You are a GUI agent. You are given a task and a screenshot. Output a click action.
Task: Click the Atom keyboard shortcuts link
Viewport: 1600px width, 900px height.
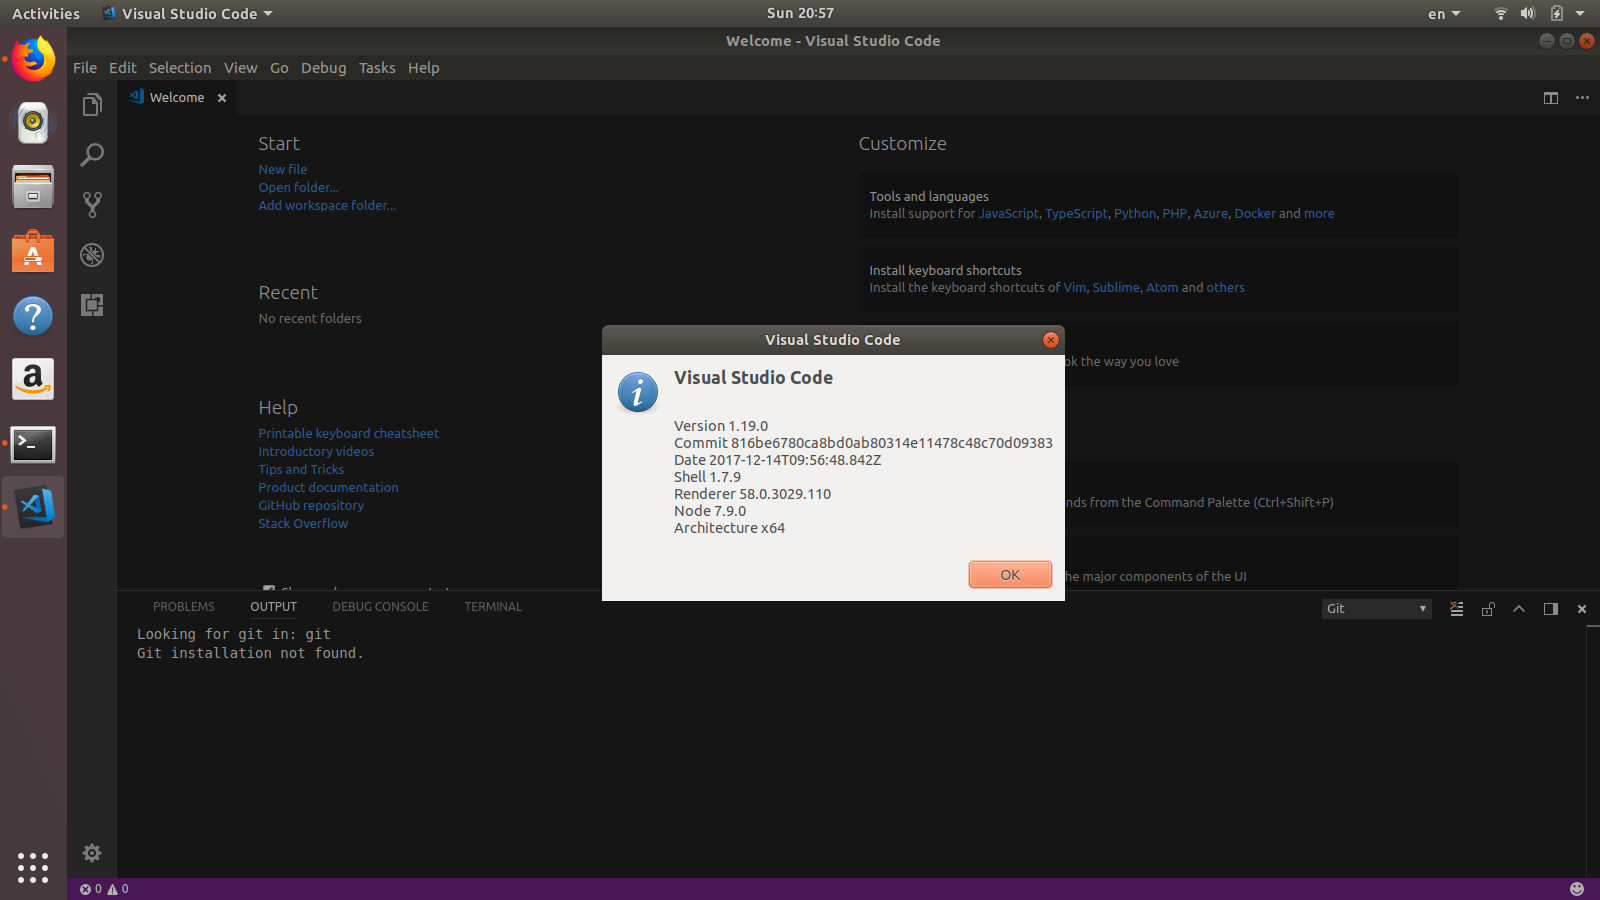[x=1162, y=288]
